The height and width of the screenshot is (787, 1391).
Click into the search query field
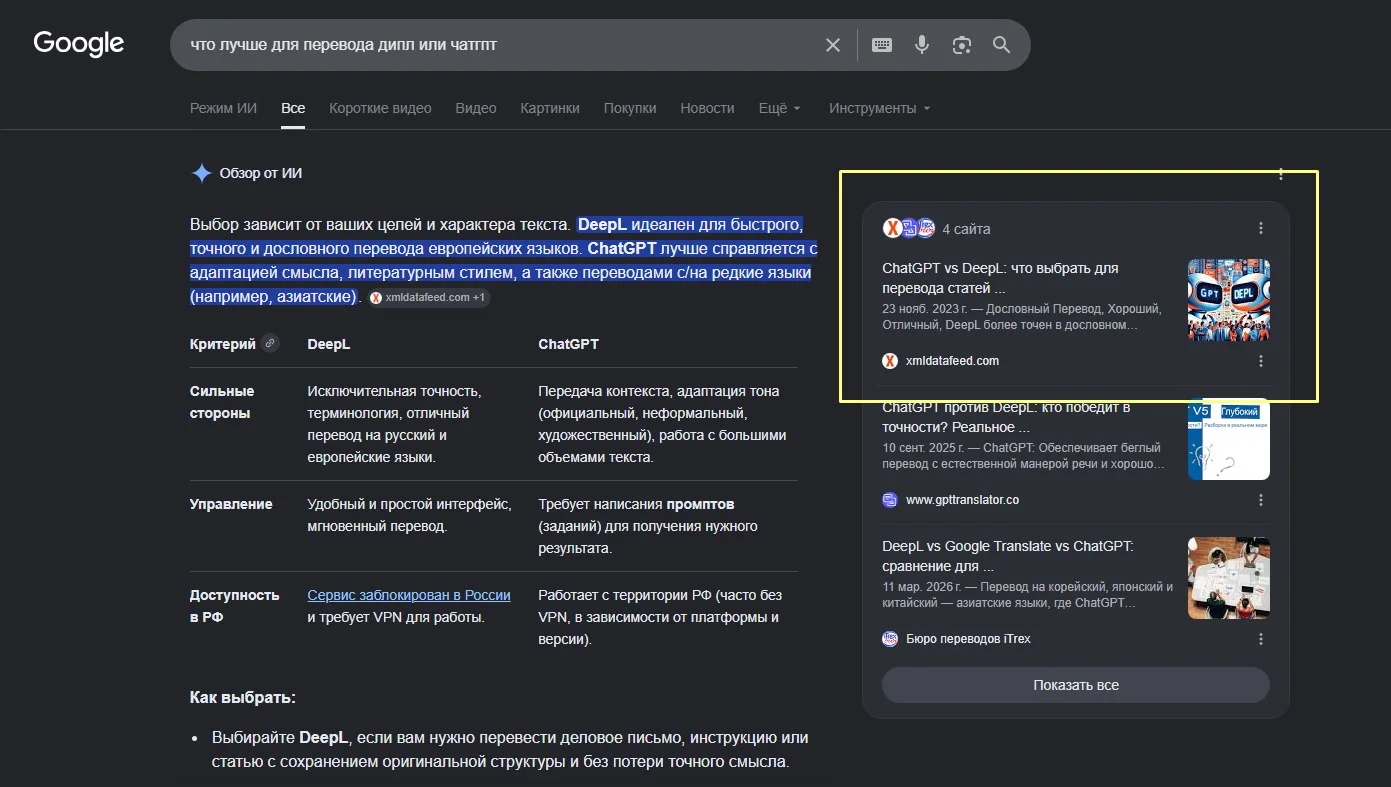coord(490,45)
